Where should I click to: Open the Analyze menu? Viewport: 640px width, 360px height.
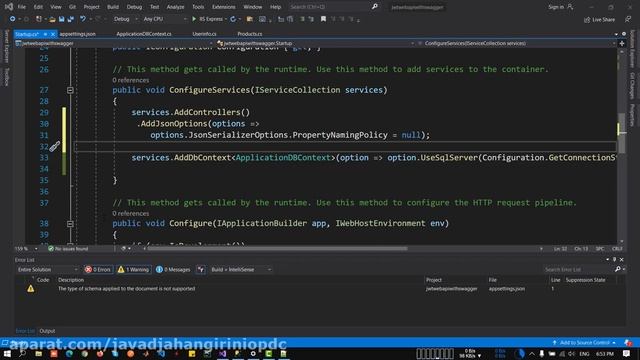[x=176, y=7]
